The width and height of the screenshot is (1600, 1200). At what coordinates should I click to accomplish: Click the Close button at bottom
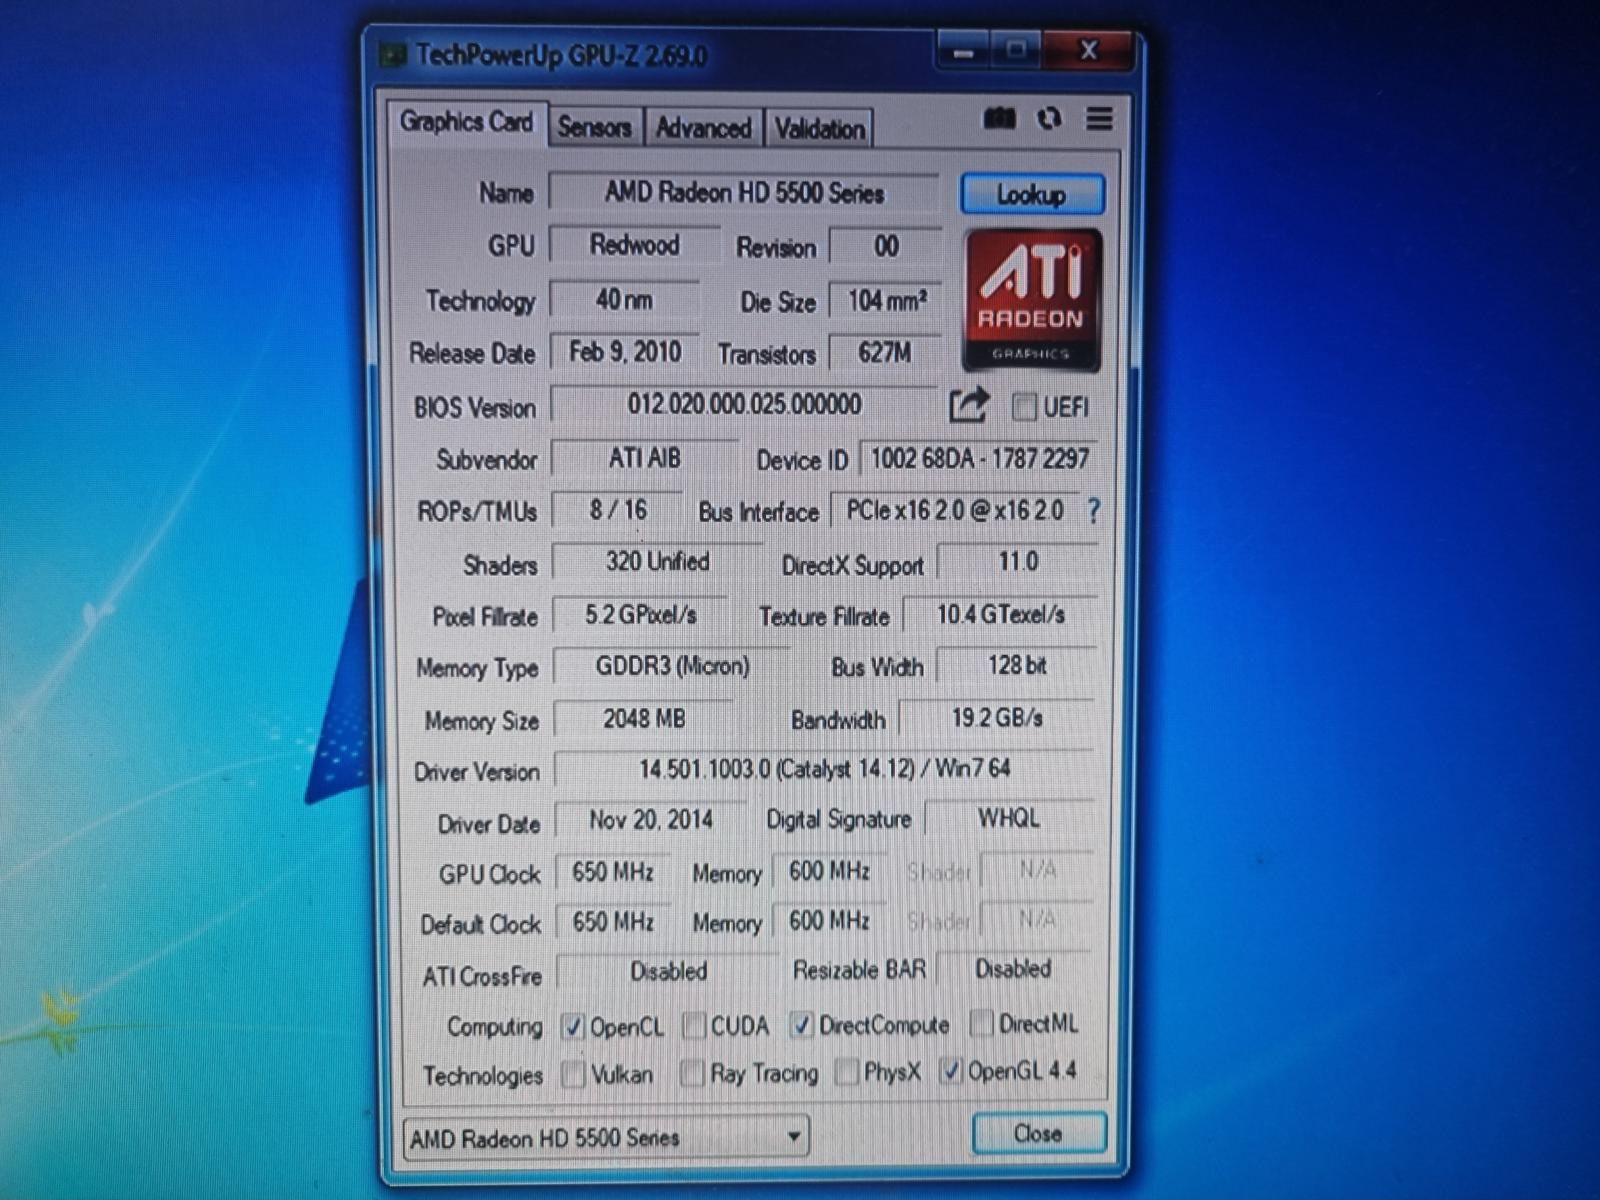[1039, 1134]
